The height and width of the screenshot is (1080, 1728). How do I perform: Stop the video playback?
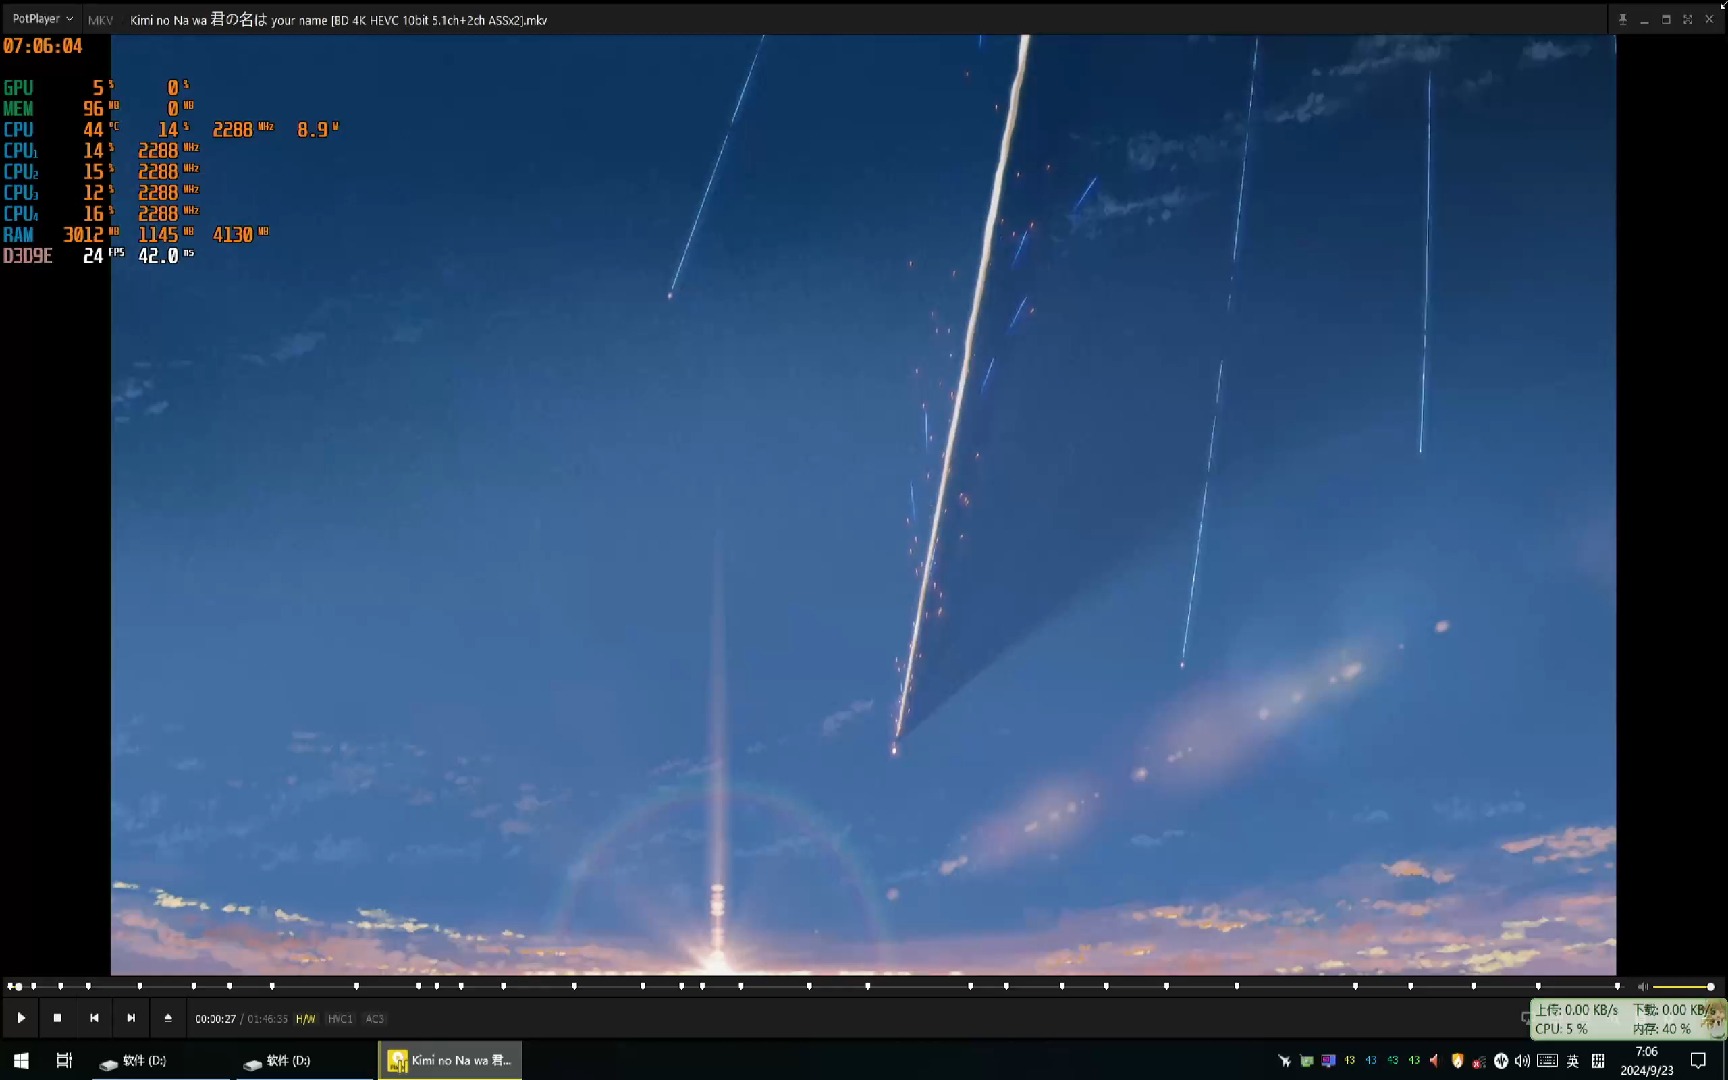pos(57,1018)
